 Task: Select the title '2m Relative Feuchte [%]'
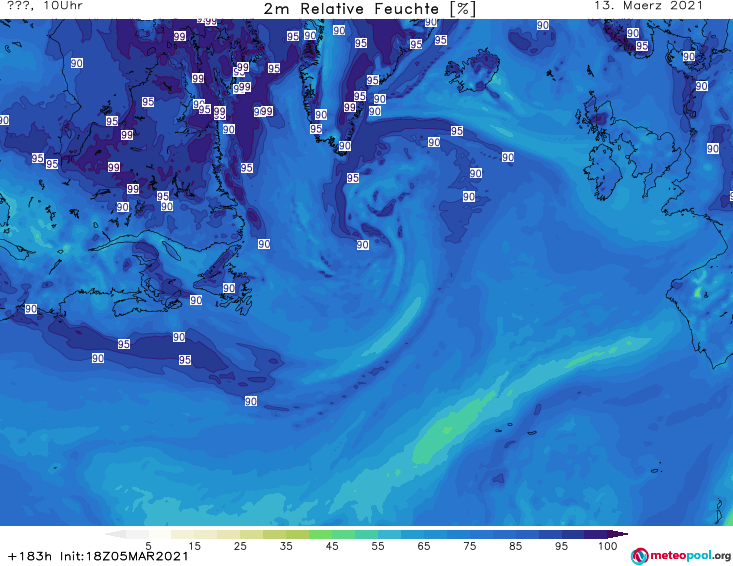click(369, 9)
